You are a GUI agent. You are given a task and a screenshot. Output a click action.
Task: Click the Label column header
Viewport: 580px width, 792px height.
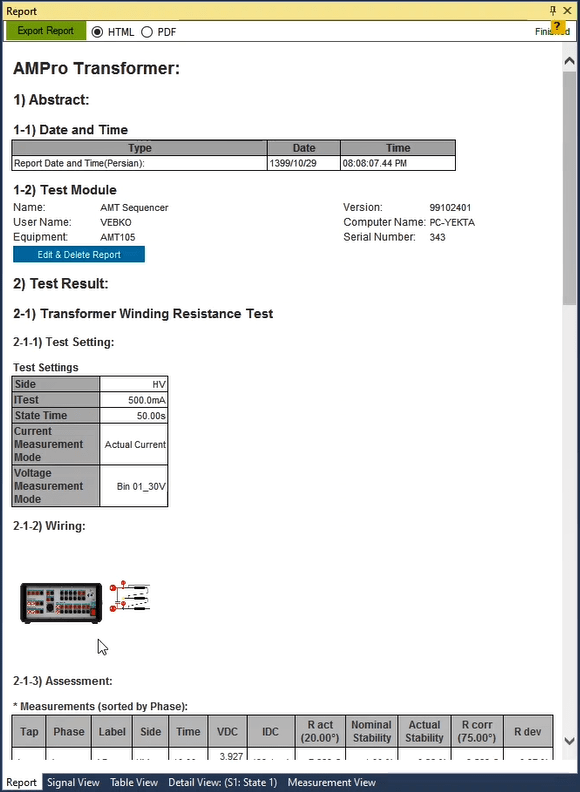pos(112,731)
